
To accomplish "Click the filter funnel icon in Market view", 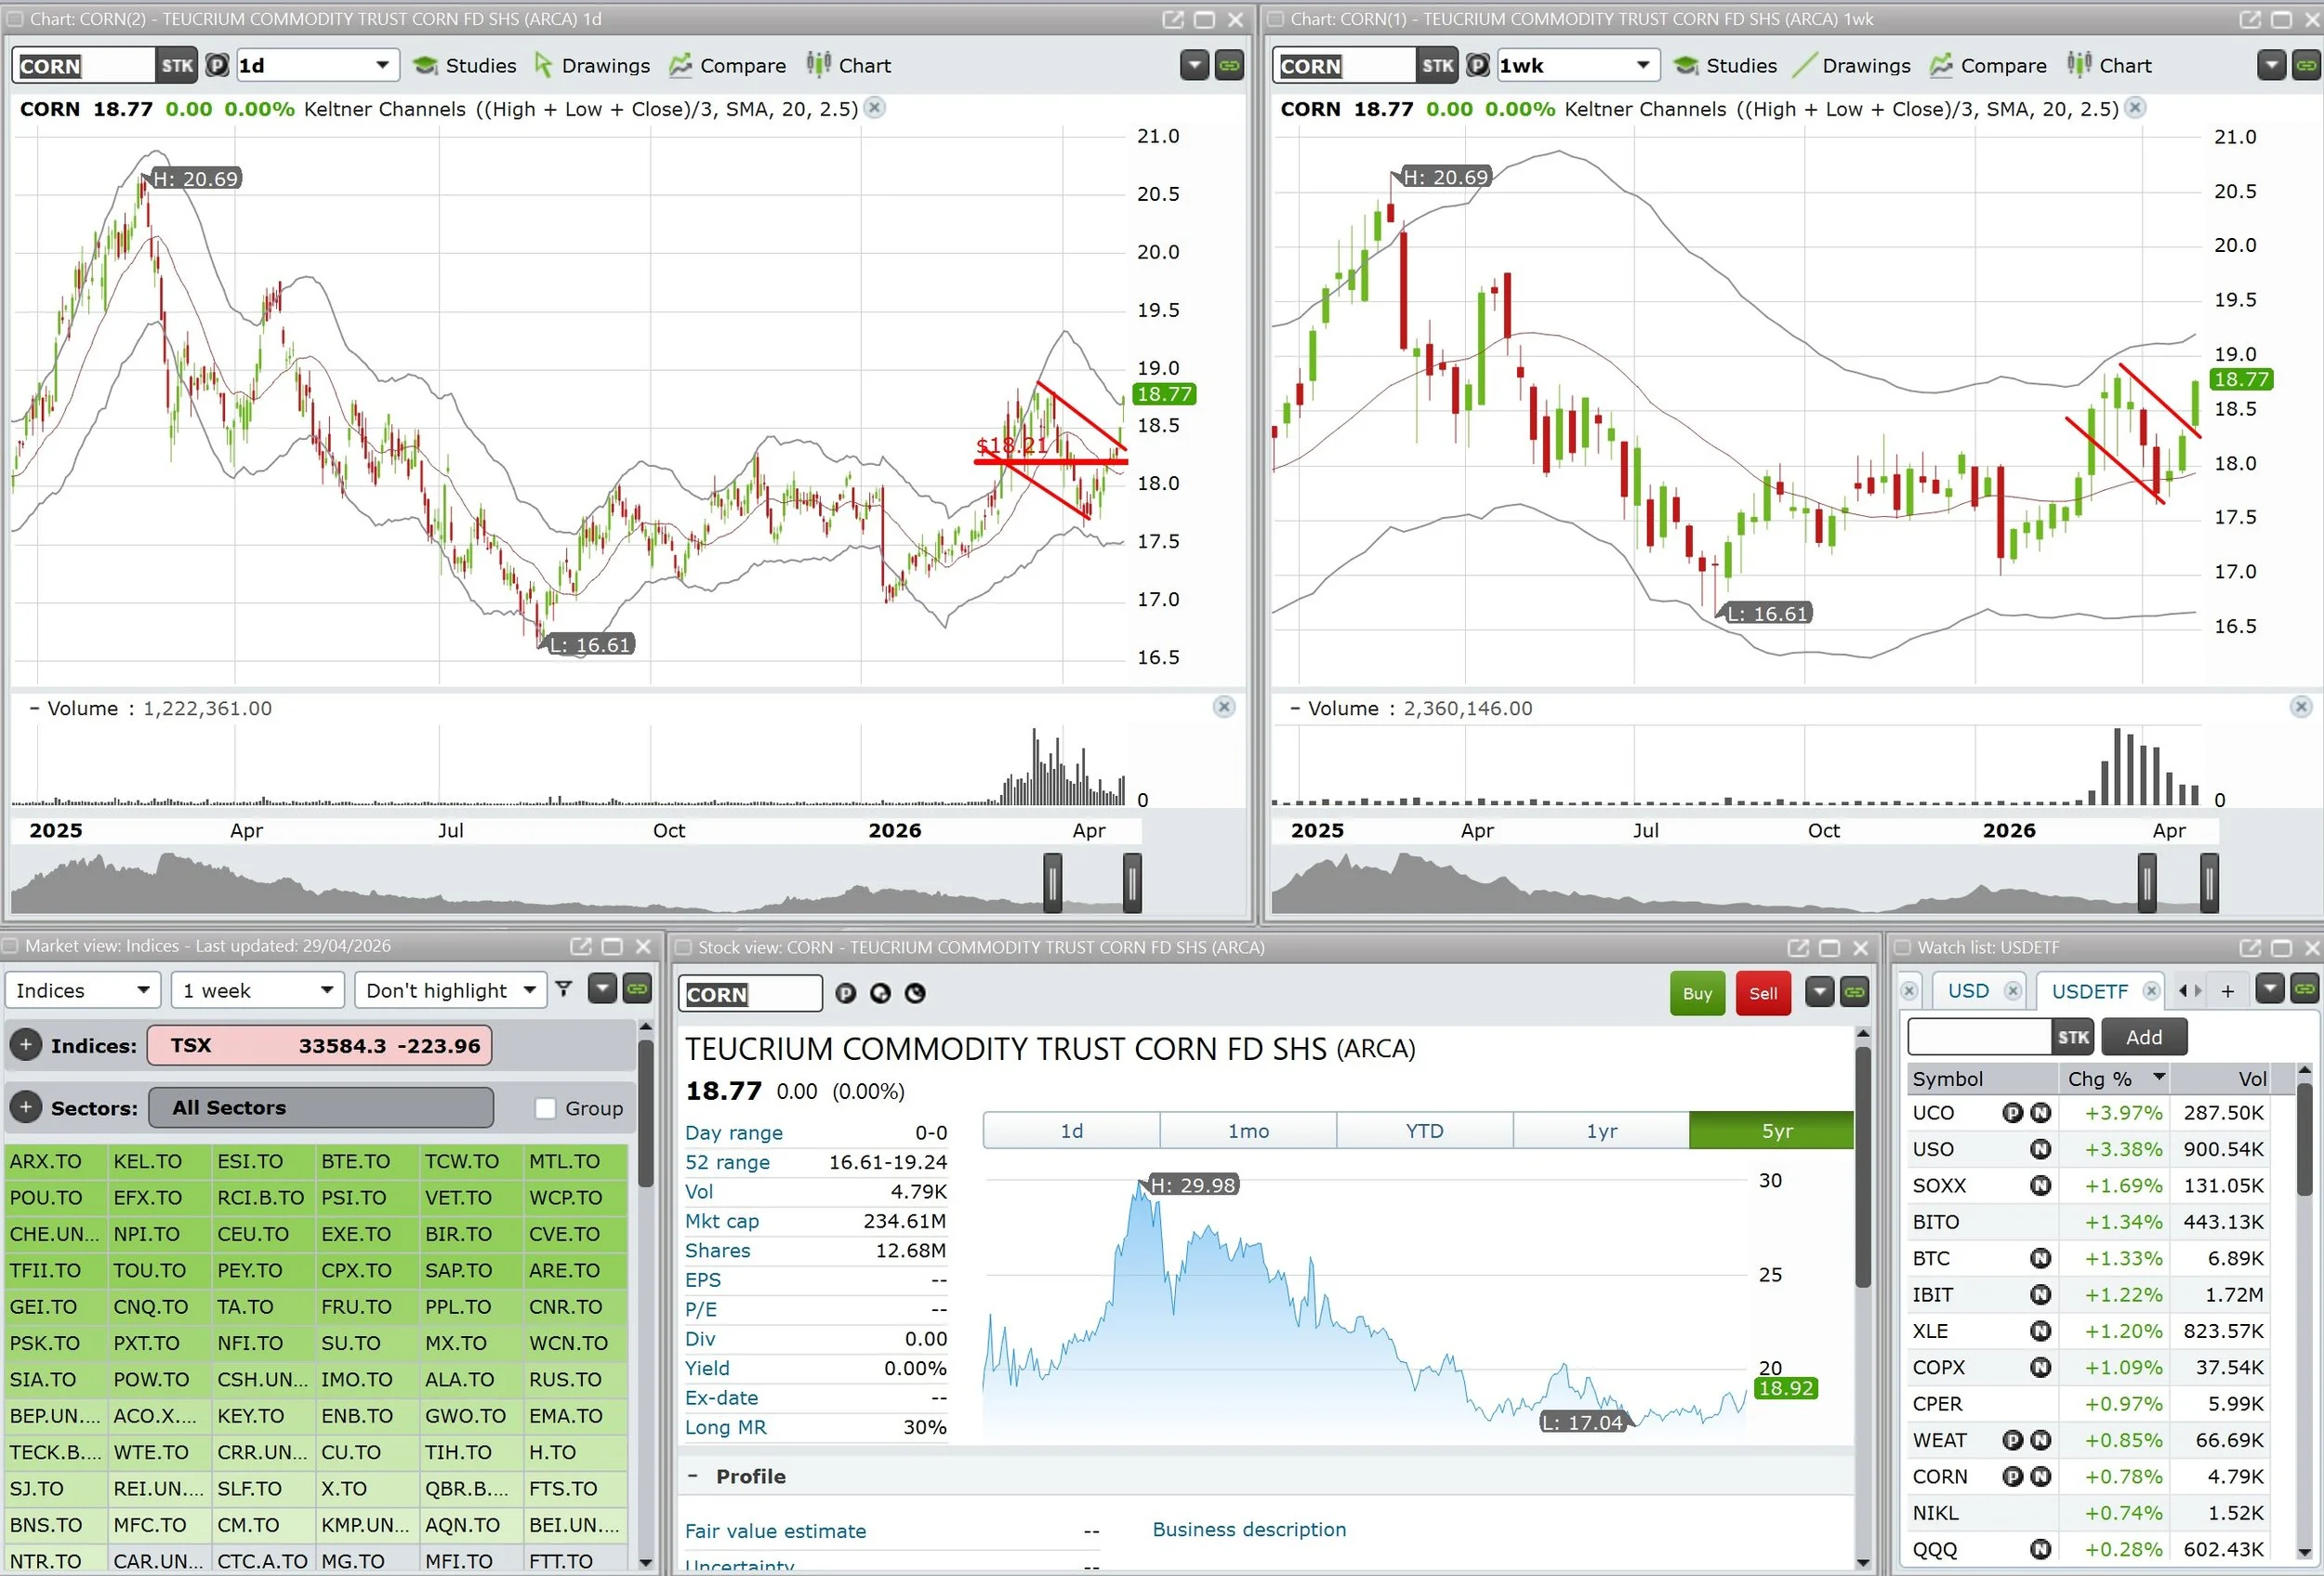I will click(564, 989).
